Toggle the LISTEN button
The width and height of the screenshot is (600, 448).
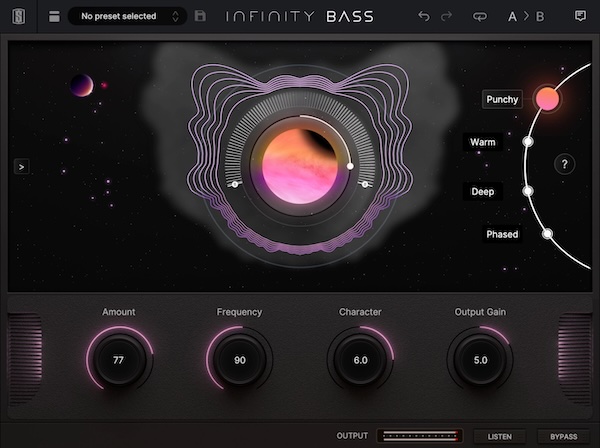coord(499,437)
